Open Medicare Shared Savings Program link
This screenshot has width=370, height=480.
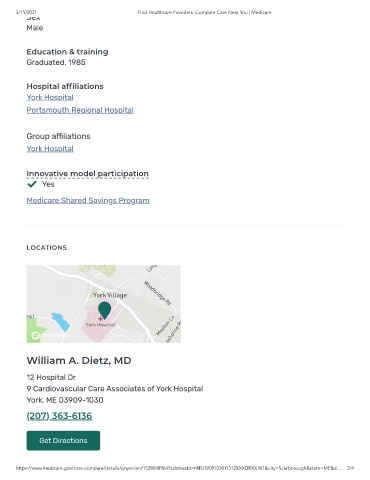[x=88, y=200]
